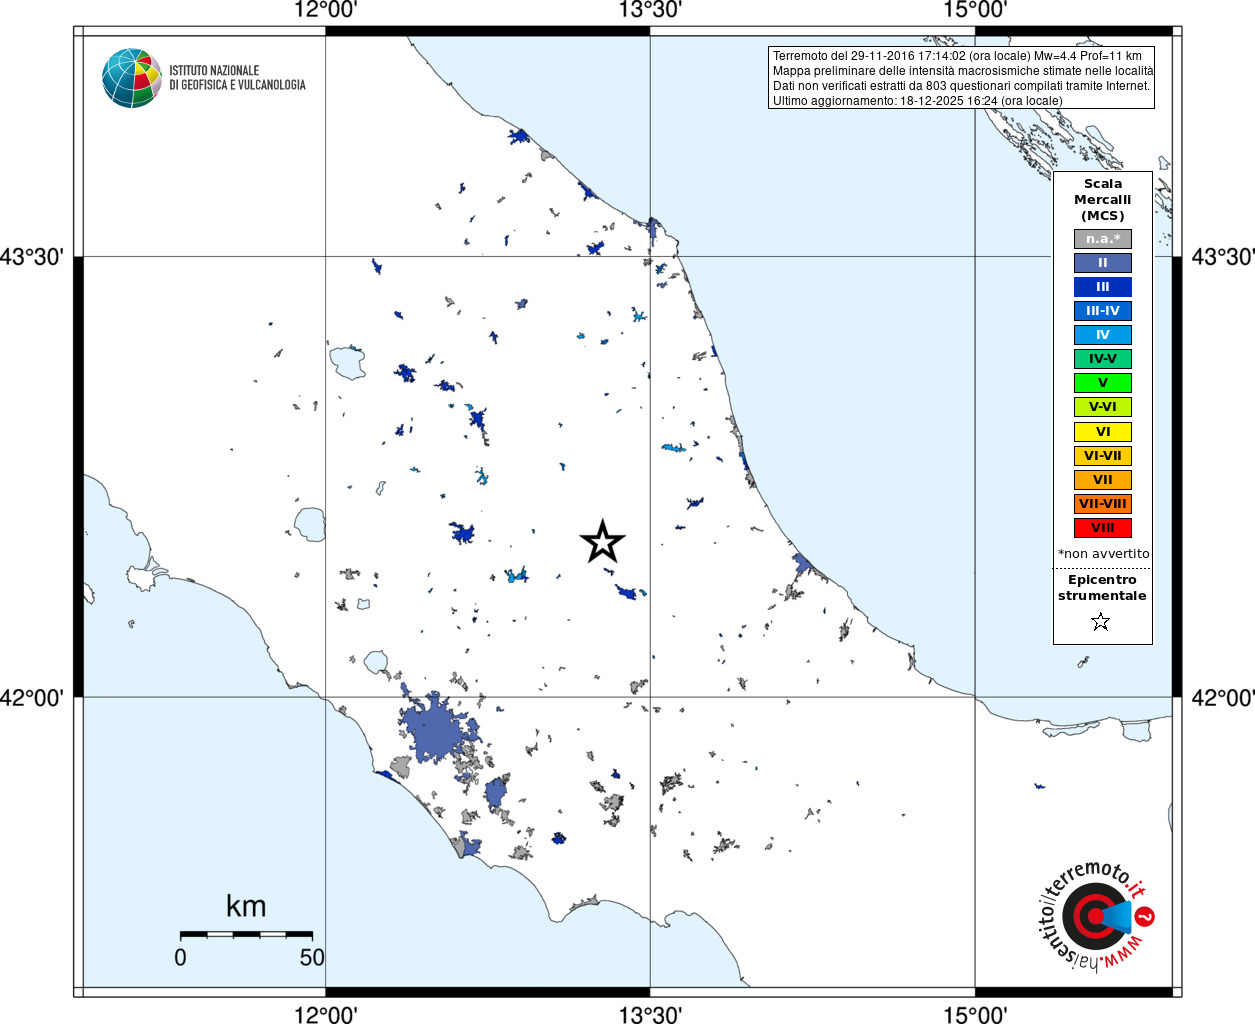Click the bottom 15°00' longitude label
The width and height of the screenshot is (1255, 1024).
(975, 1014)
